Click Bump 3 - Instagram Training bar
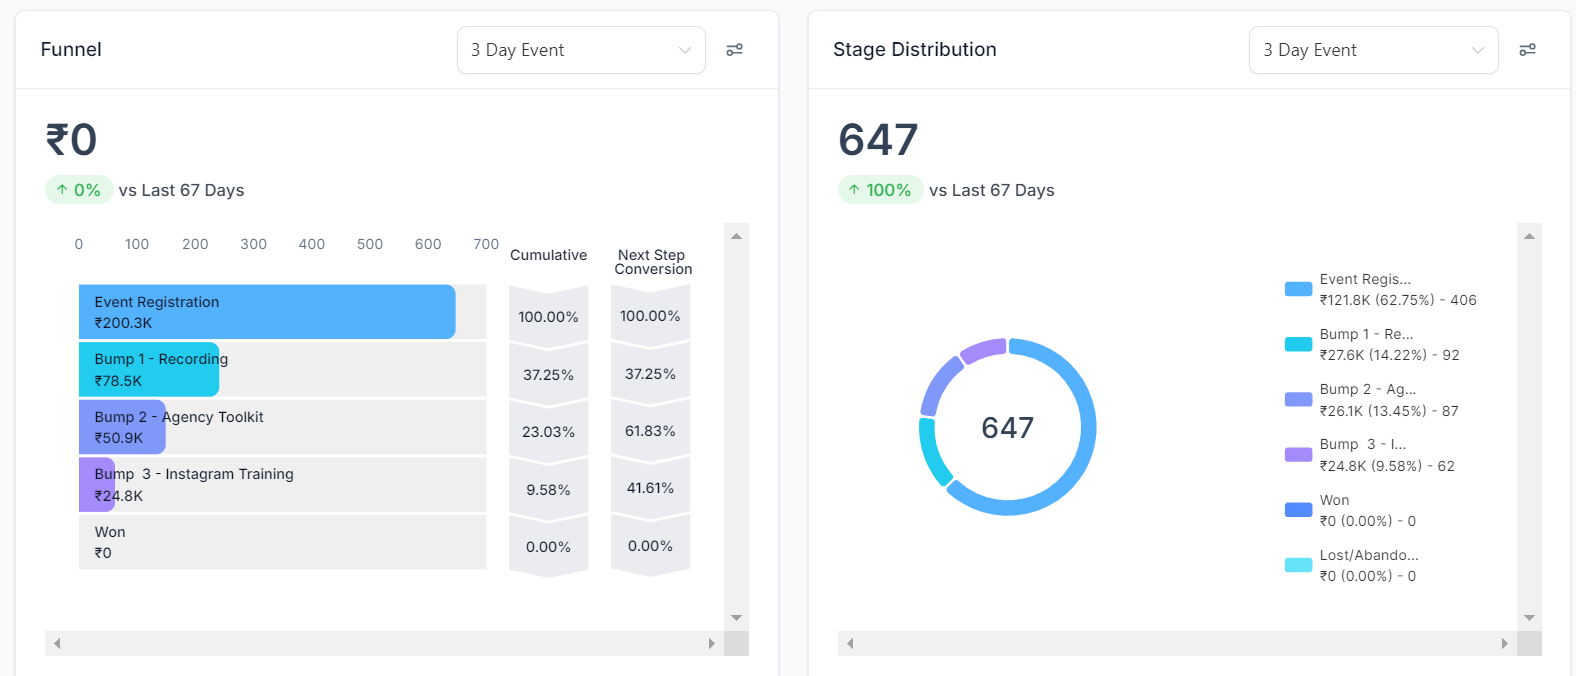 [x=97, y=485]
